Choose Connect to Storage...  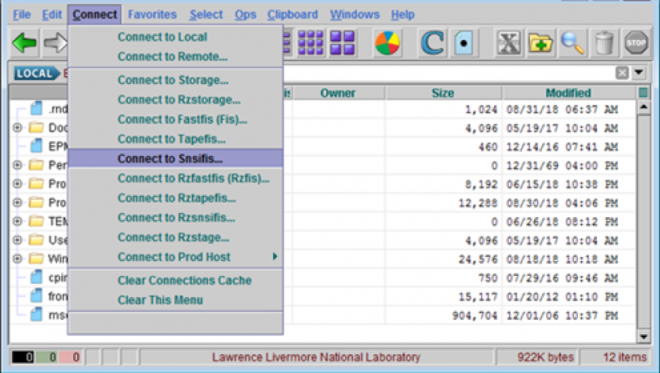pos(176,80)
